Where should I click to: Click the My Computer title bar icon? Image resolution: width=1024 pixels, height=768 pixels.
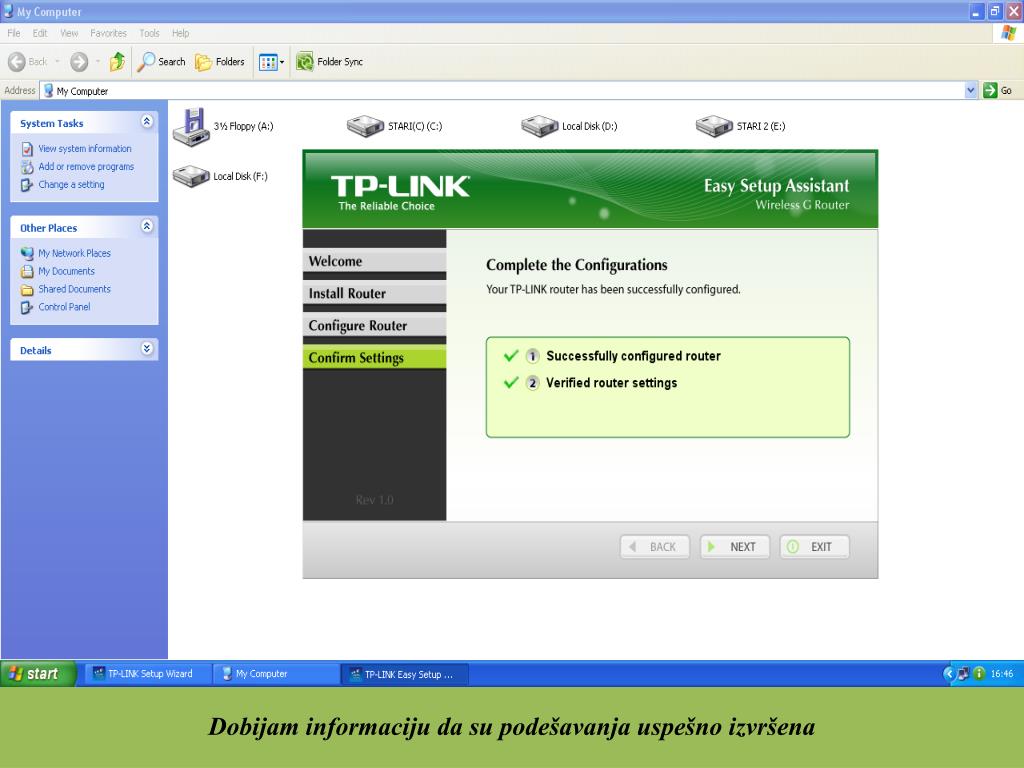click(8, 11)
